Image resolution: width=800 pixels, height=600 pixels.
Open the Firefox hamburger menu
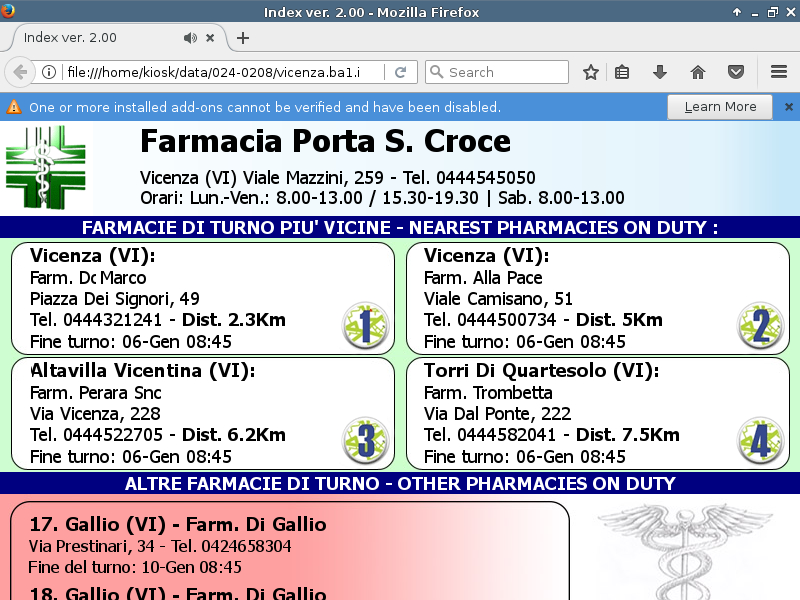point(779,72)
